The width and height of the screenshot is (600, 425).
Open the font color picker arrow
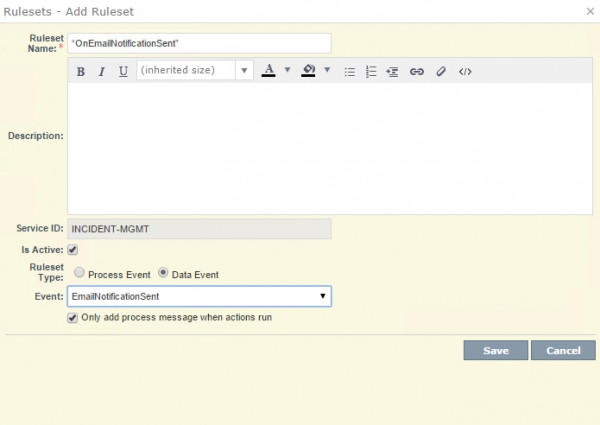point(287,70)
